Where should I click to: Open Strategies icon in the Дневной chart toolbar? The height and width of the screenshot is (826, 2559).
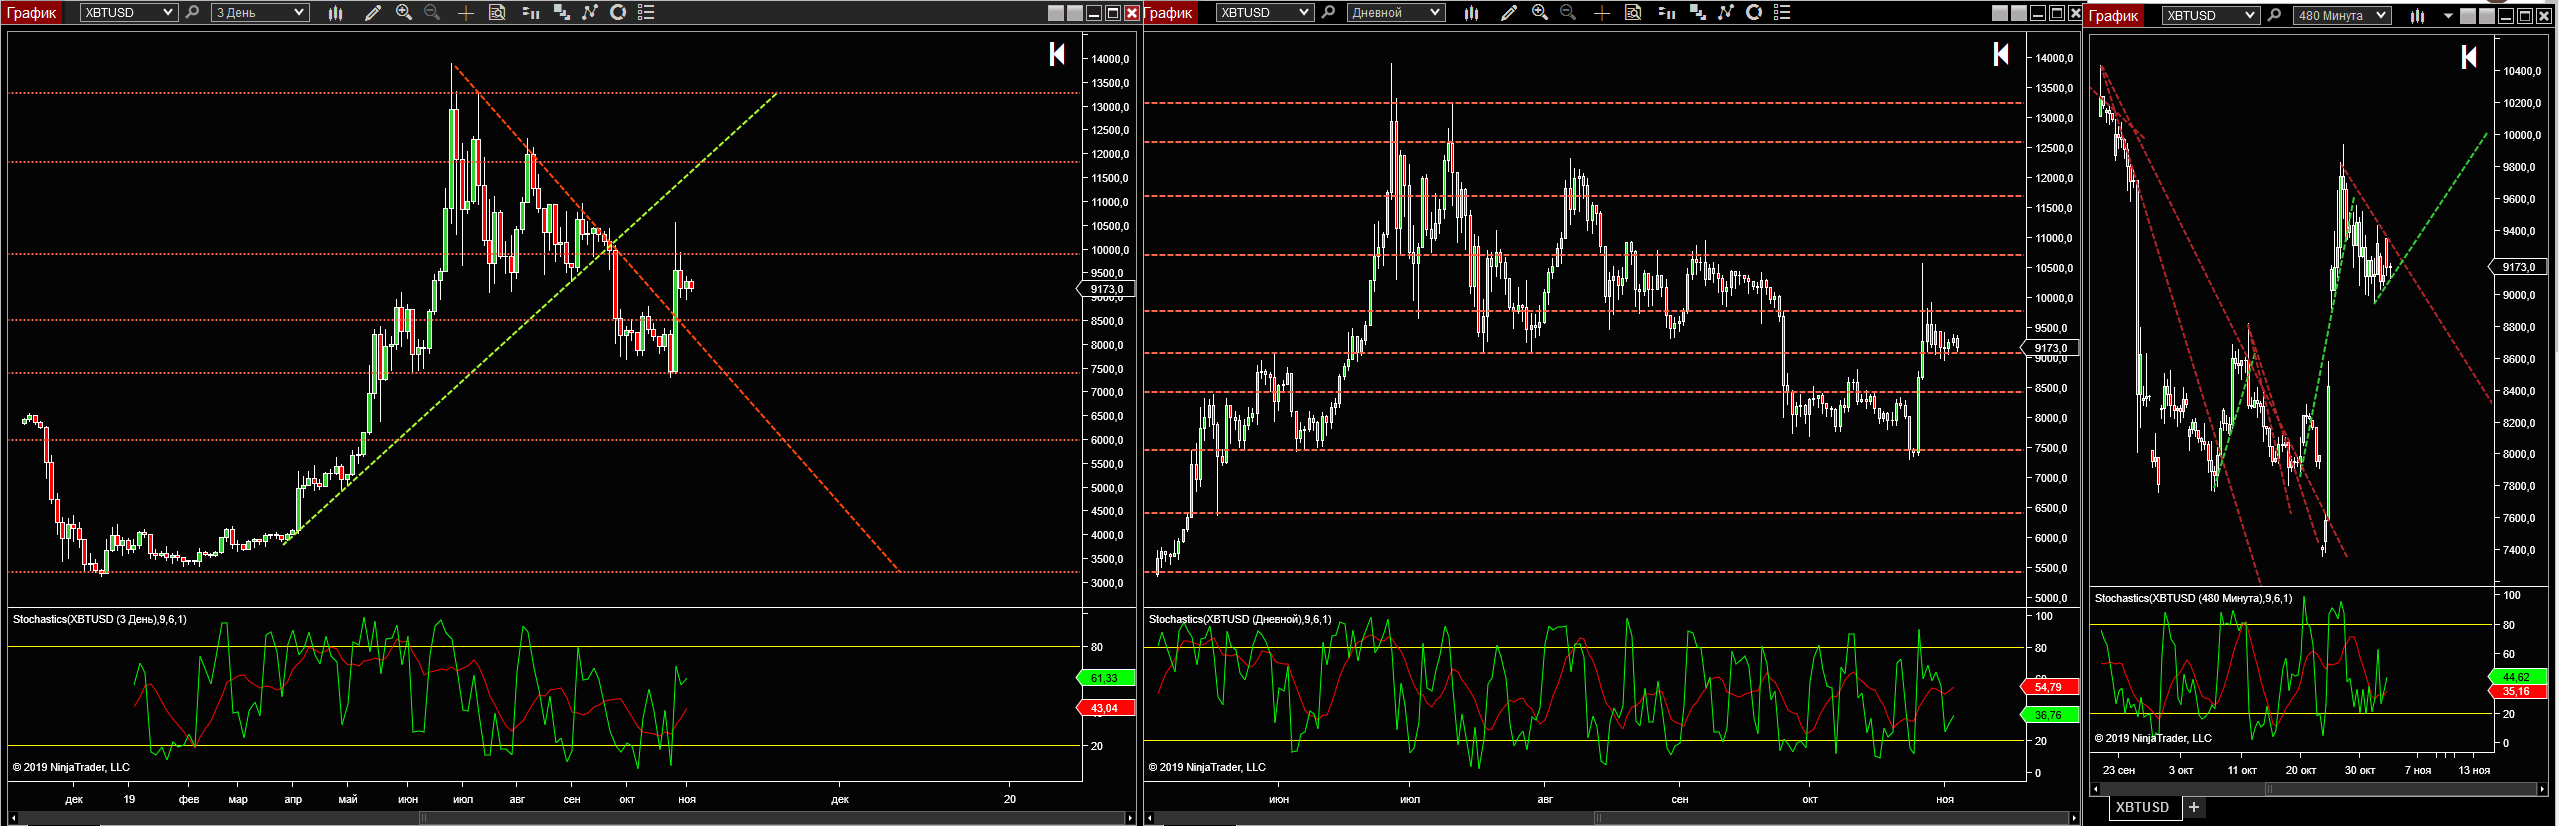(x=1697, y=13)
